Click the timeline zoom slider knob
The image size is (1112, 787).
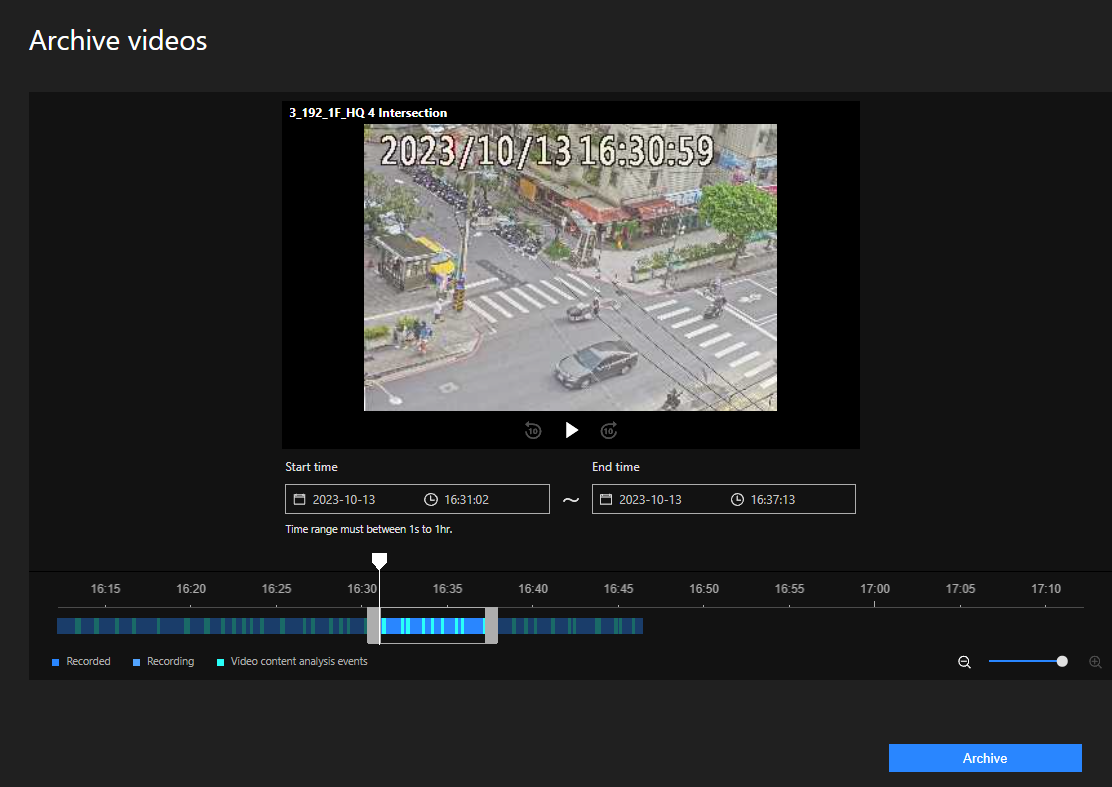pyautogui.click(x=1062, y=661)
